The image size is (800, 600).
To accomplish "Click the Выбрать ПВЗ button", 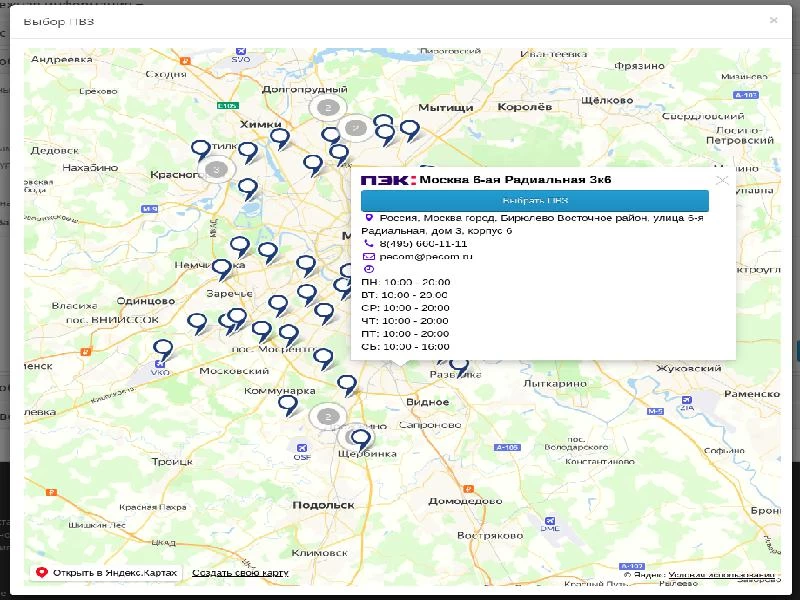I will (x=535, y=201).
